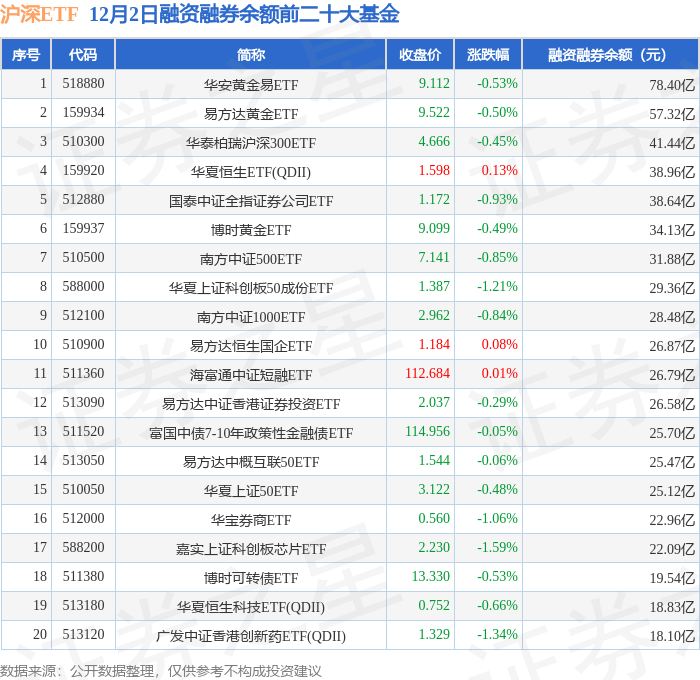Viewport: 700px width, 680px height.
Task: Select fund code 588000
Action: (x=83, y=287)
